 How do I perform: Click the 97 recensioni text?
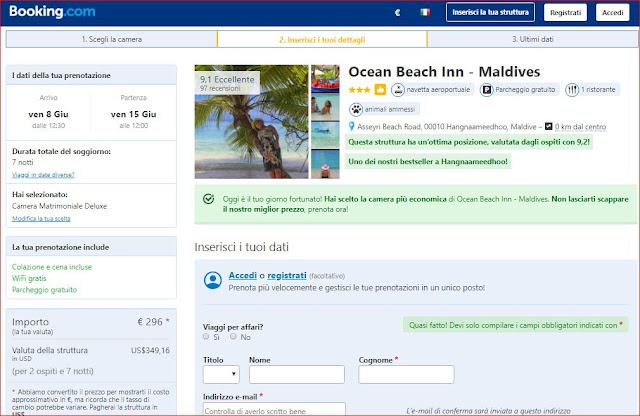220,89
